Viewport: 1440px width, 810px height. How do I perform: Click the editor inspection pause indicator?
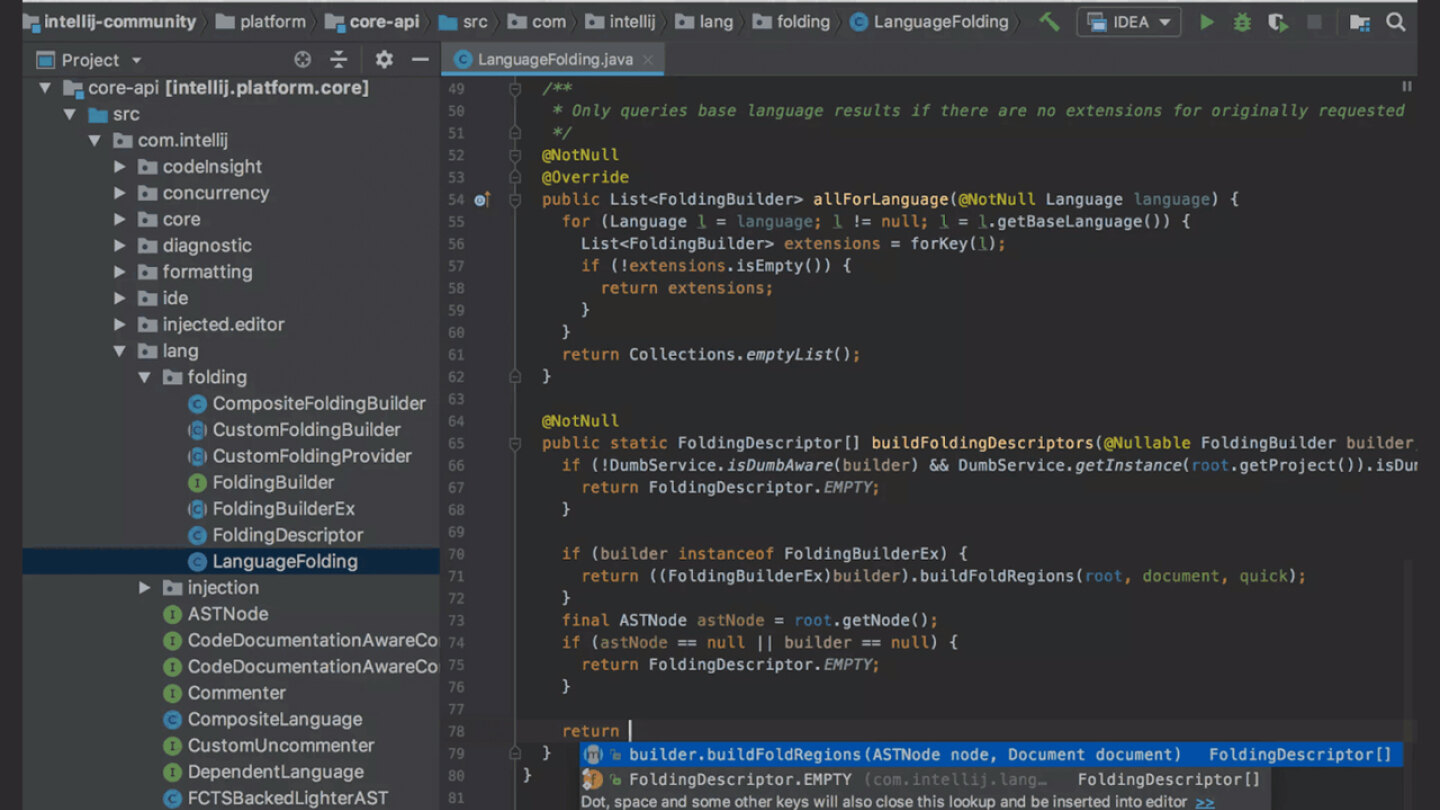pos(1407,87)
